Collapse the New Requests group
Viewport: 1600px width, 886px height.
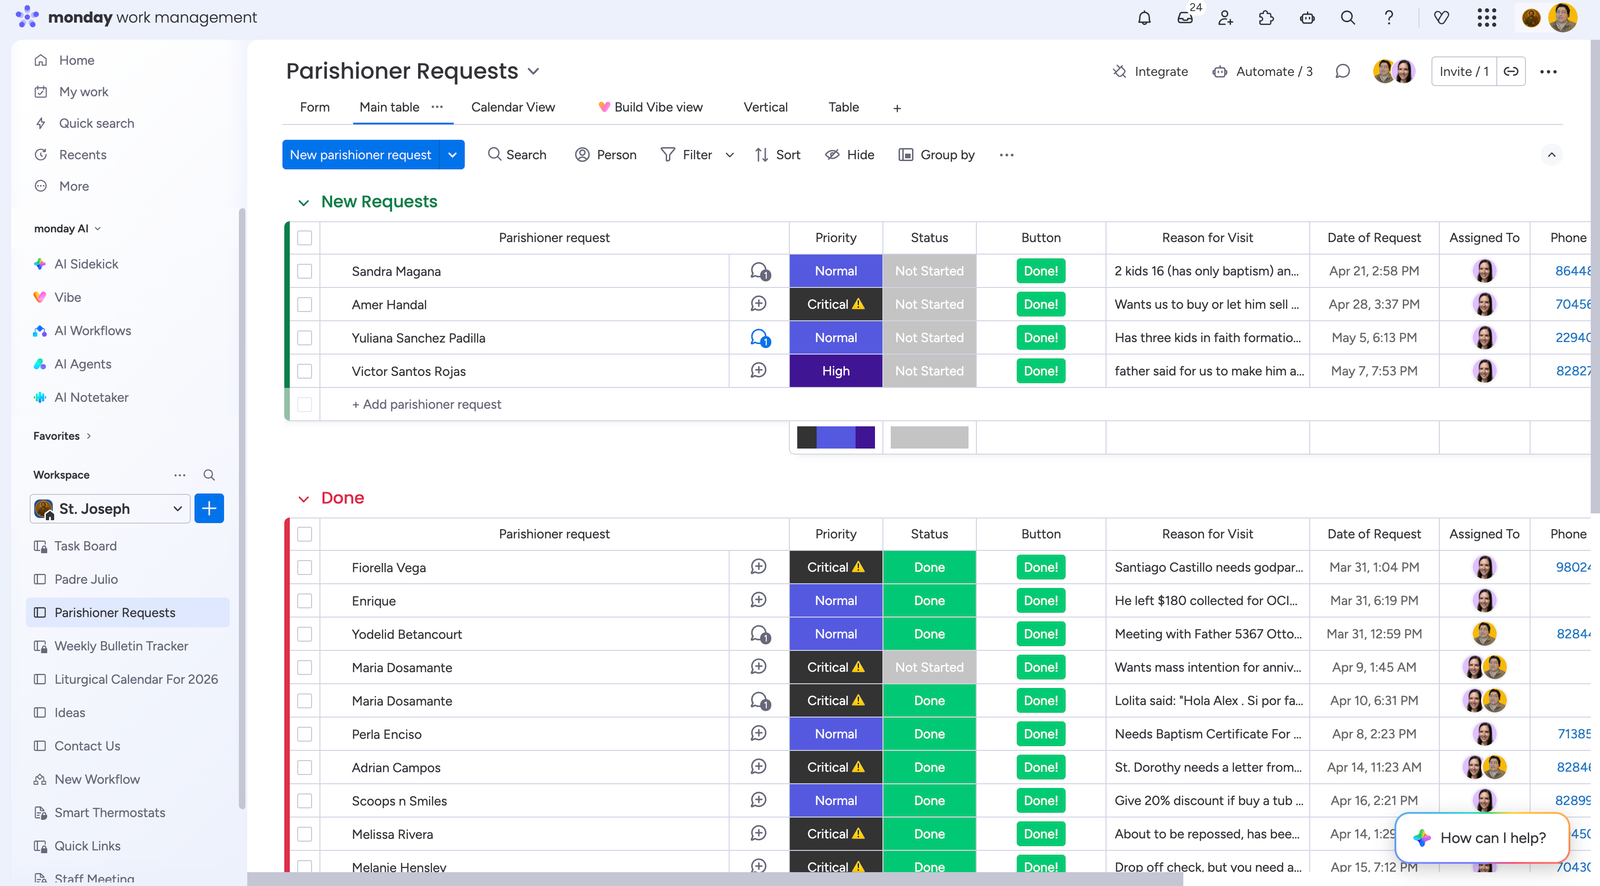tap(303, 203)
